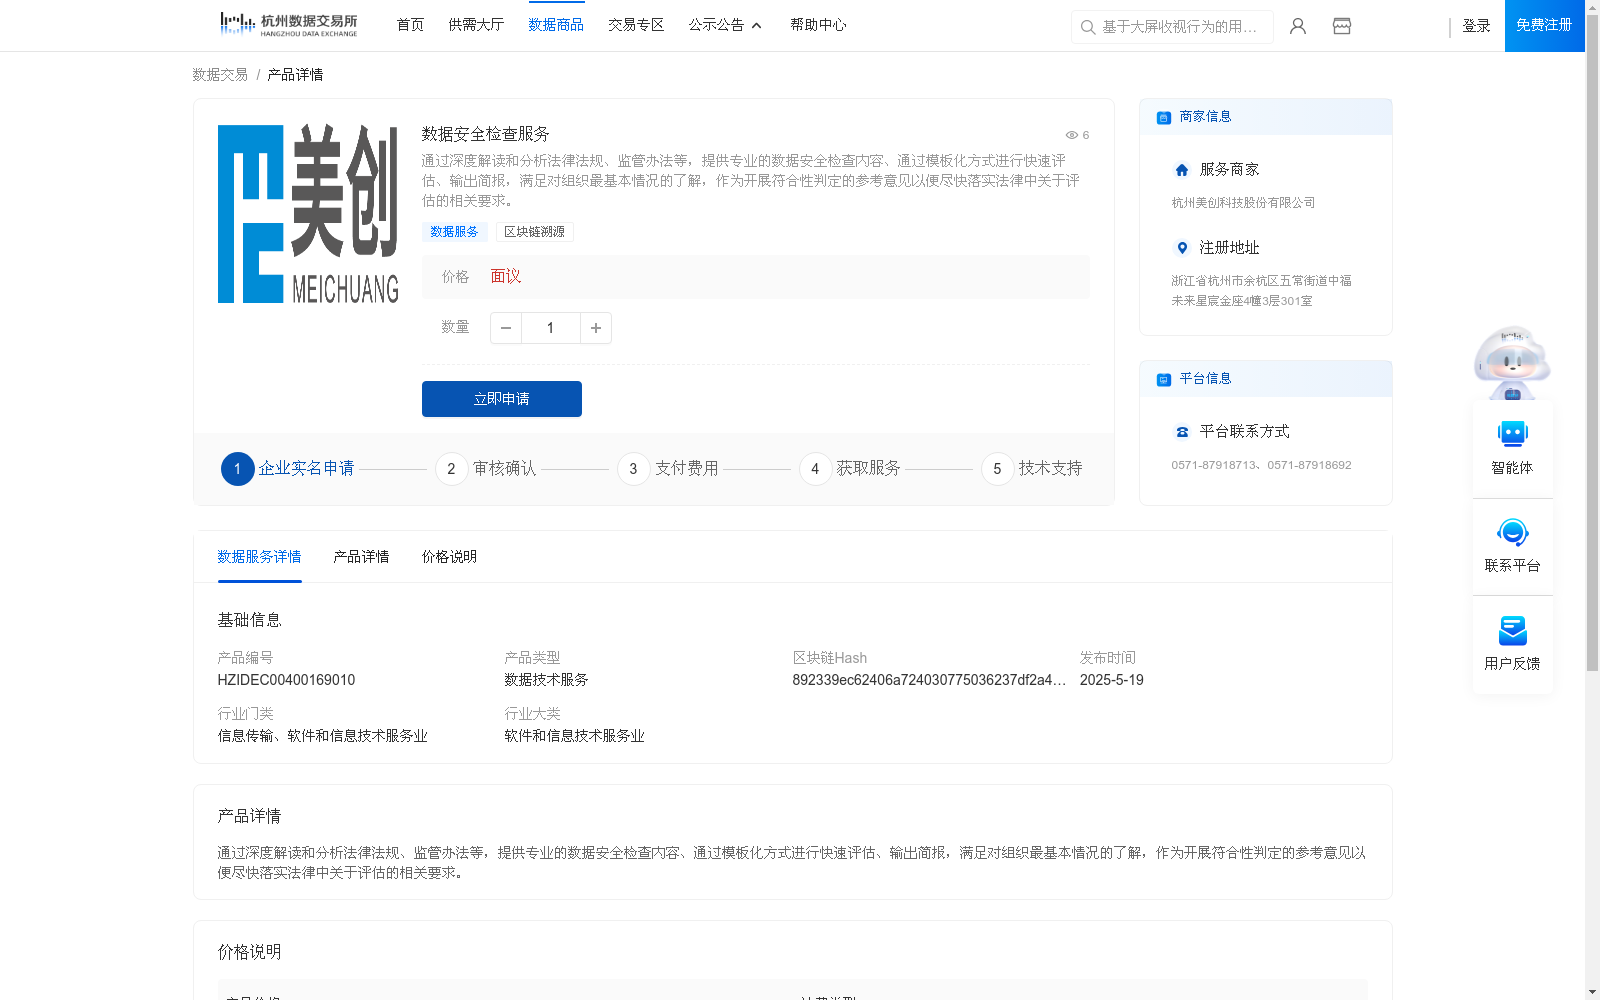Click the 服务商家 house icon
This screenshot has width=1600, height=1000.
pyautogui.click(x=1182, y=170)
